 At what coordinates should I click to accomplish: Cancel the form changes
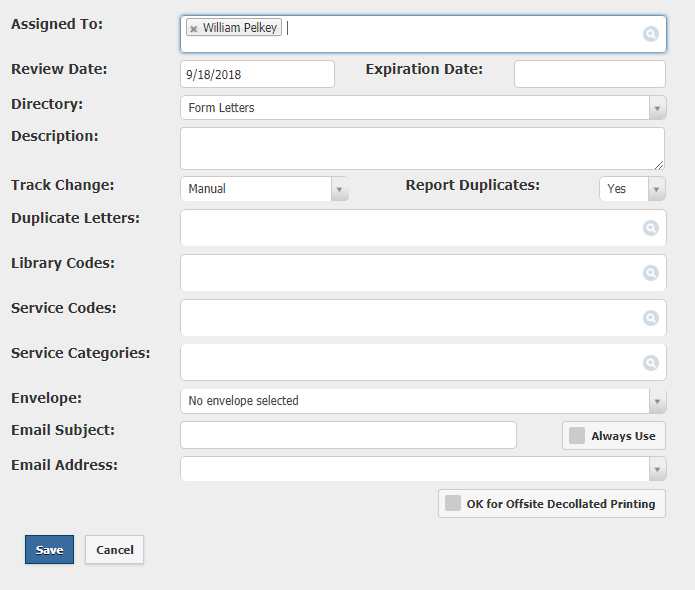pos(114,550)
